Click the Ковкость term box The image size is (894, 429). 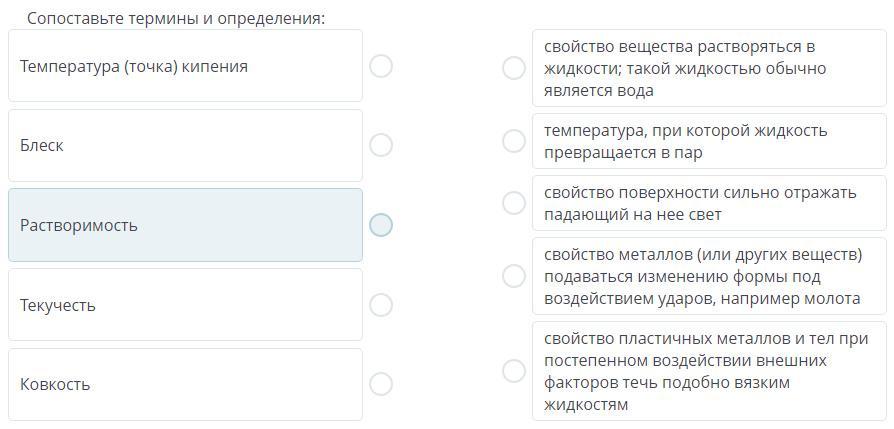click(x=185, y=384)
